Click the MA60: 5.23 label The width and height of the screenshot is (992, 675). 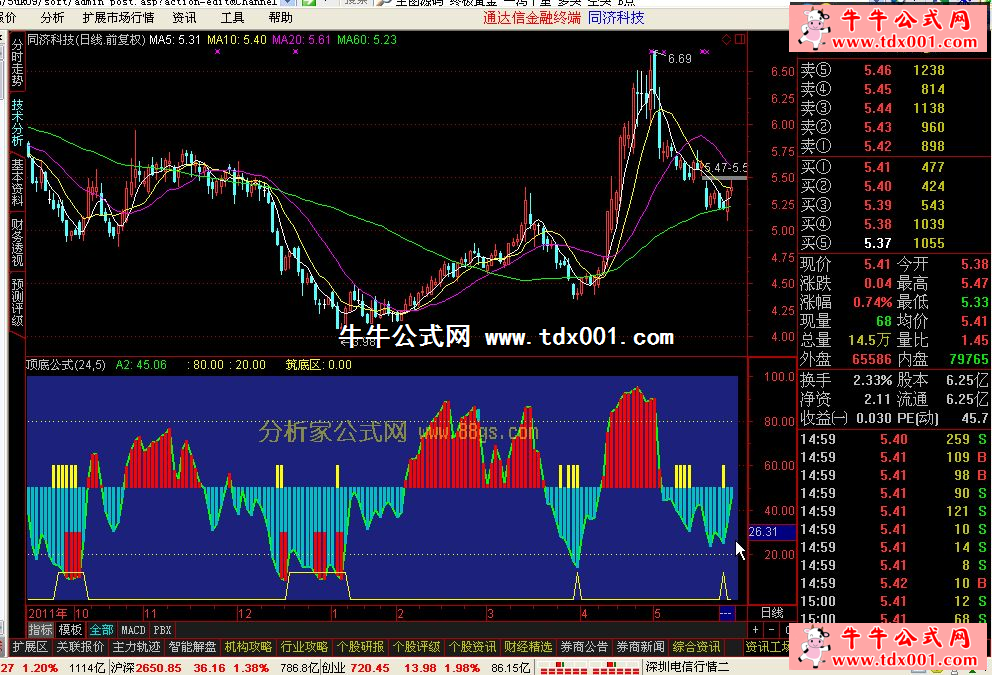click(367, 40)
